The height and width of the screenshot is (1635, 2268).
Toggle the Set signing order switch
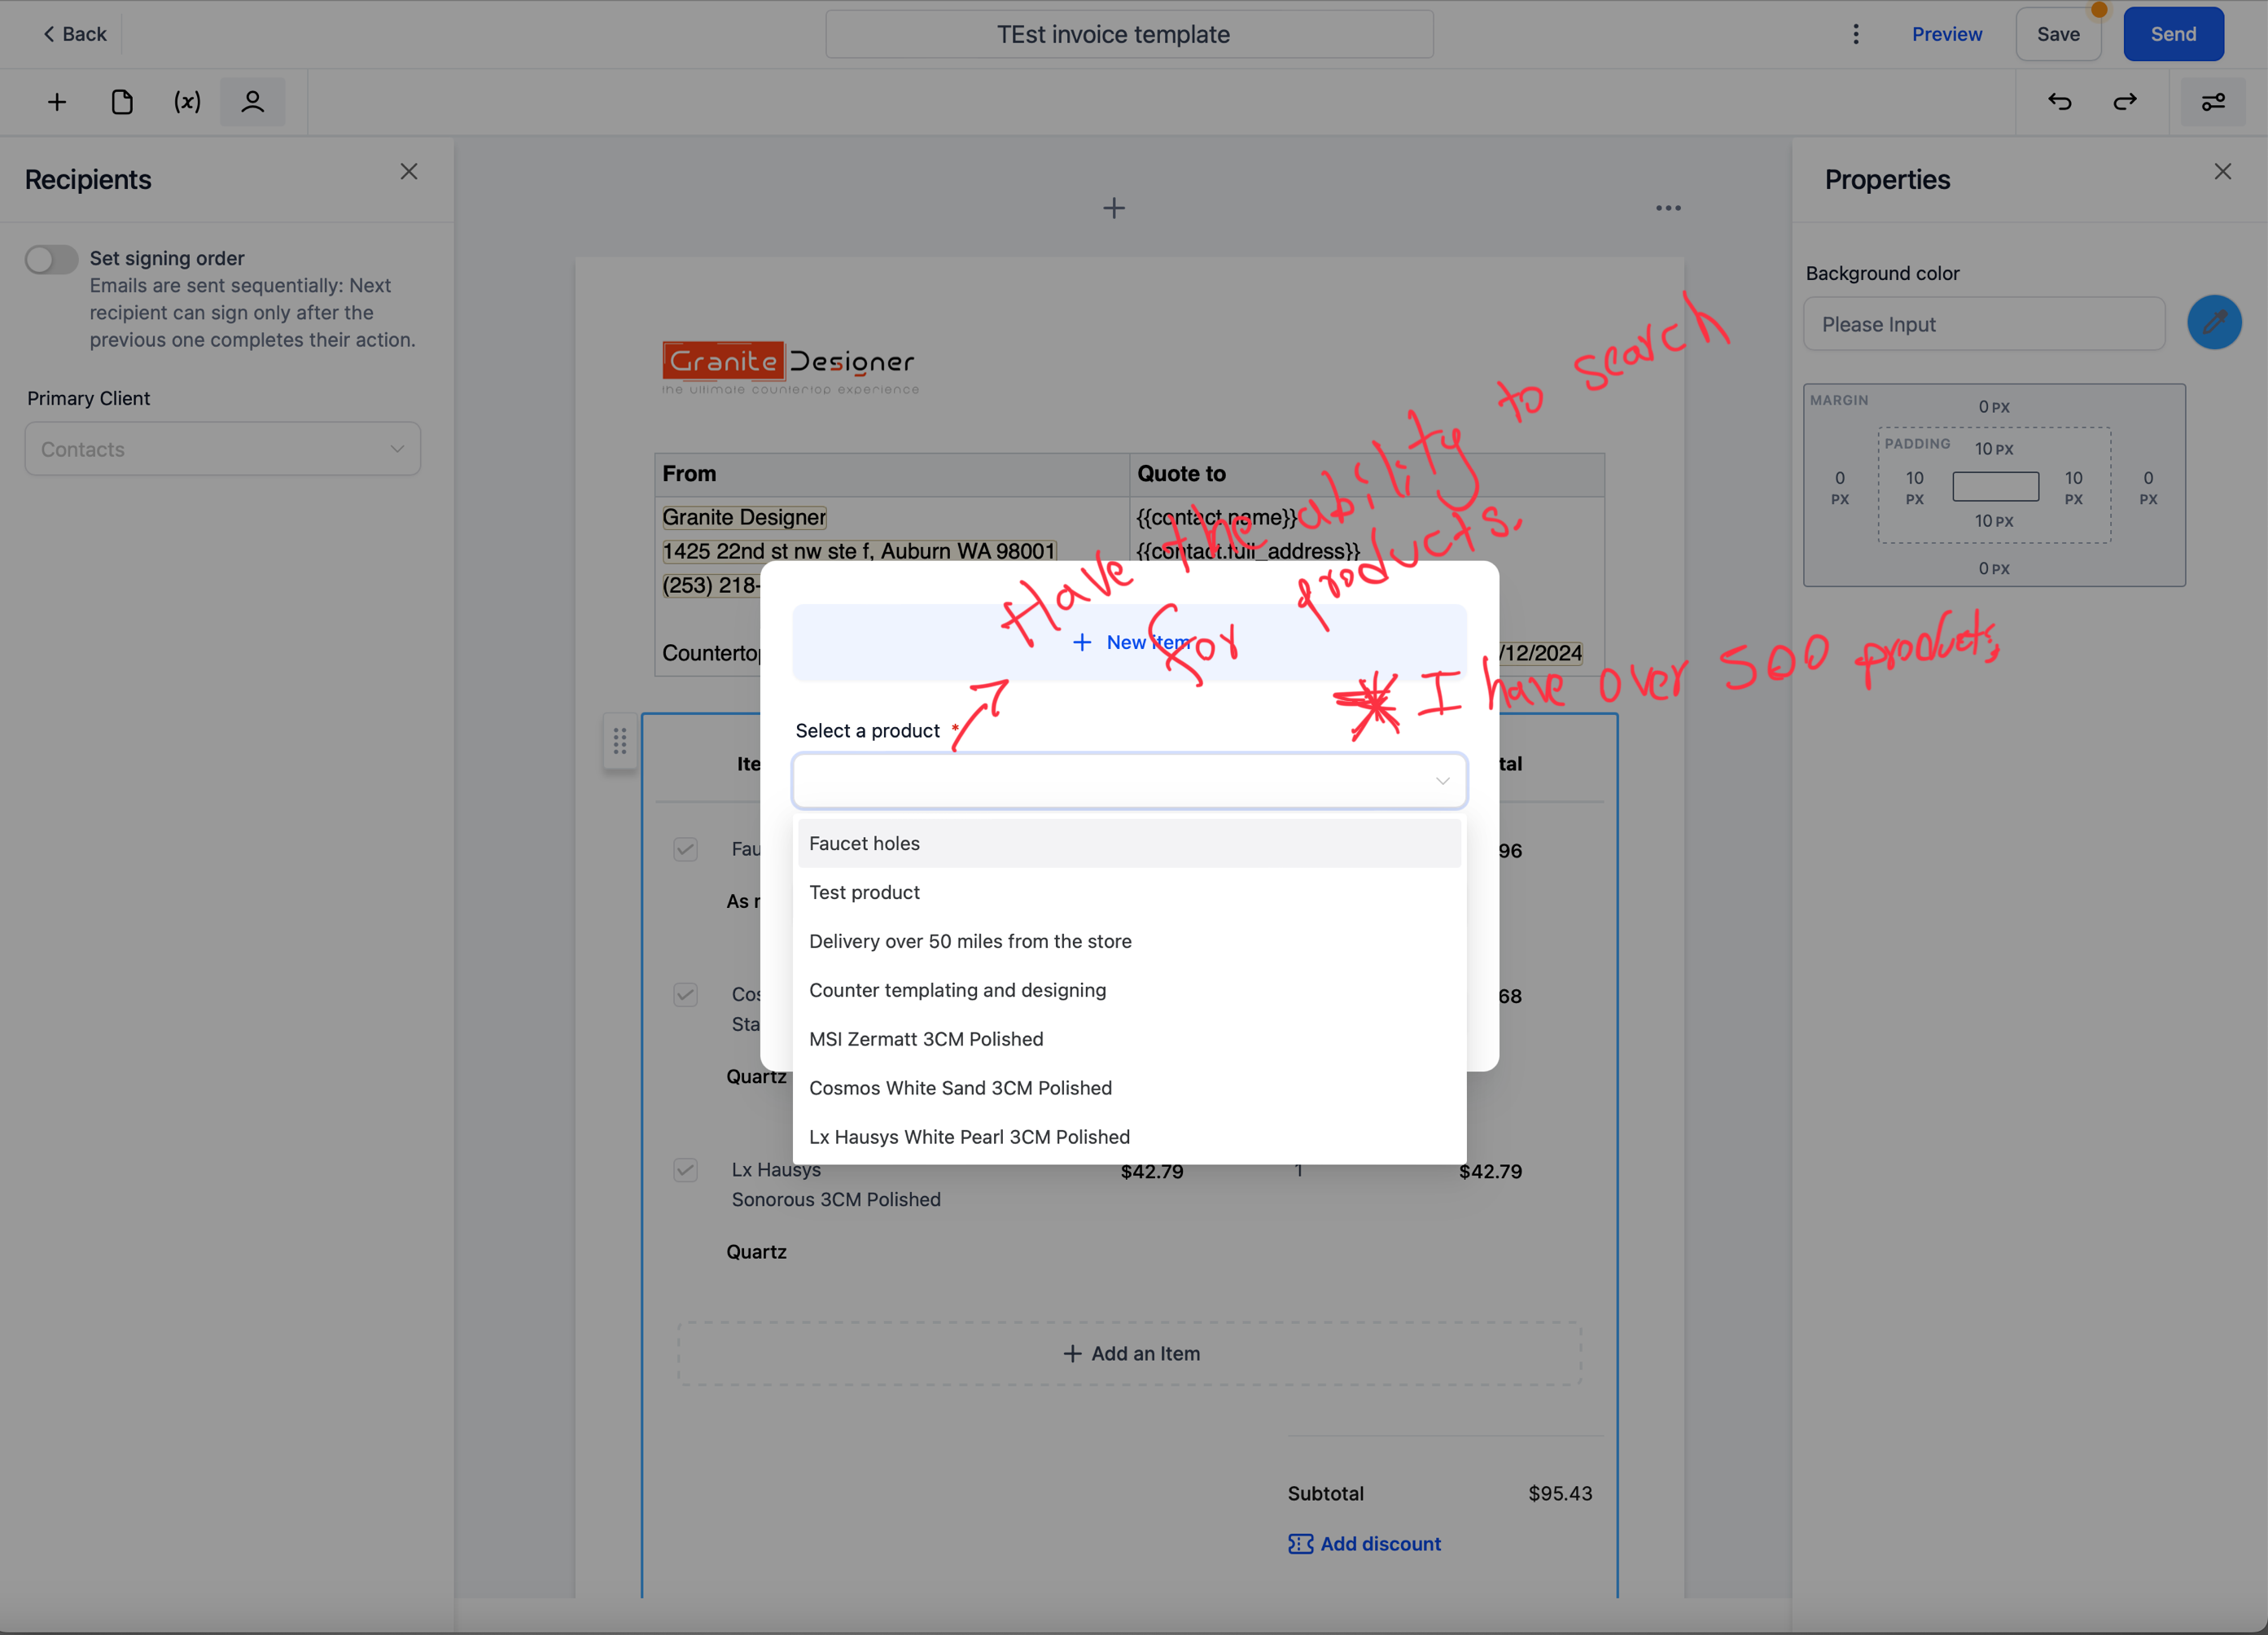pos(52,259)
